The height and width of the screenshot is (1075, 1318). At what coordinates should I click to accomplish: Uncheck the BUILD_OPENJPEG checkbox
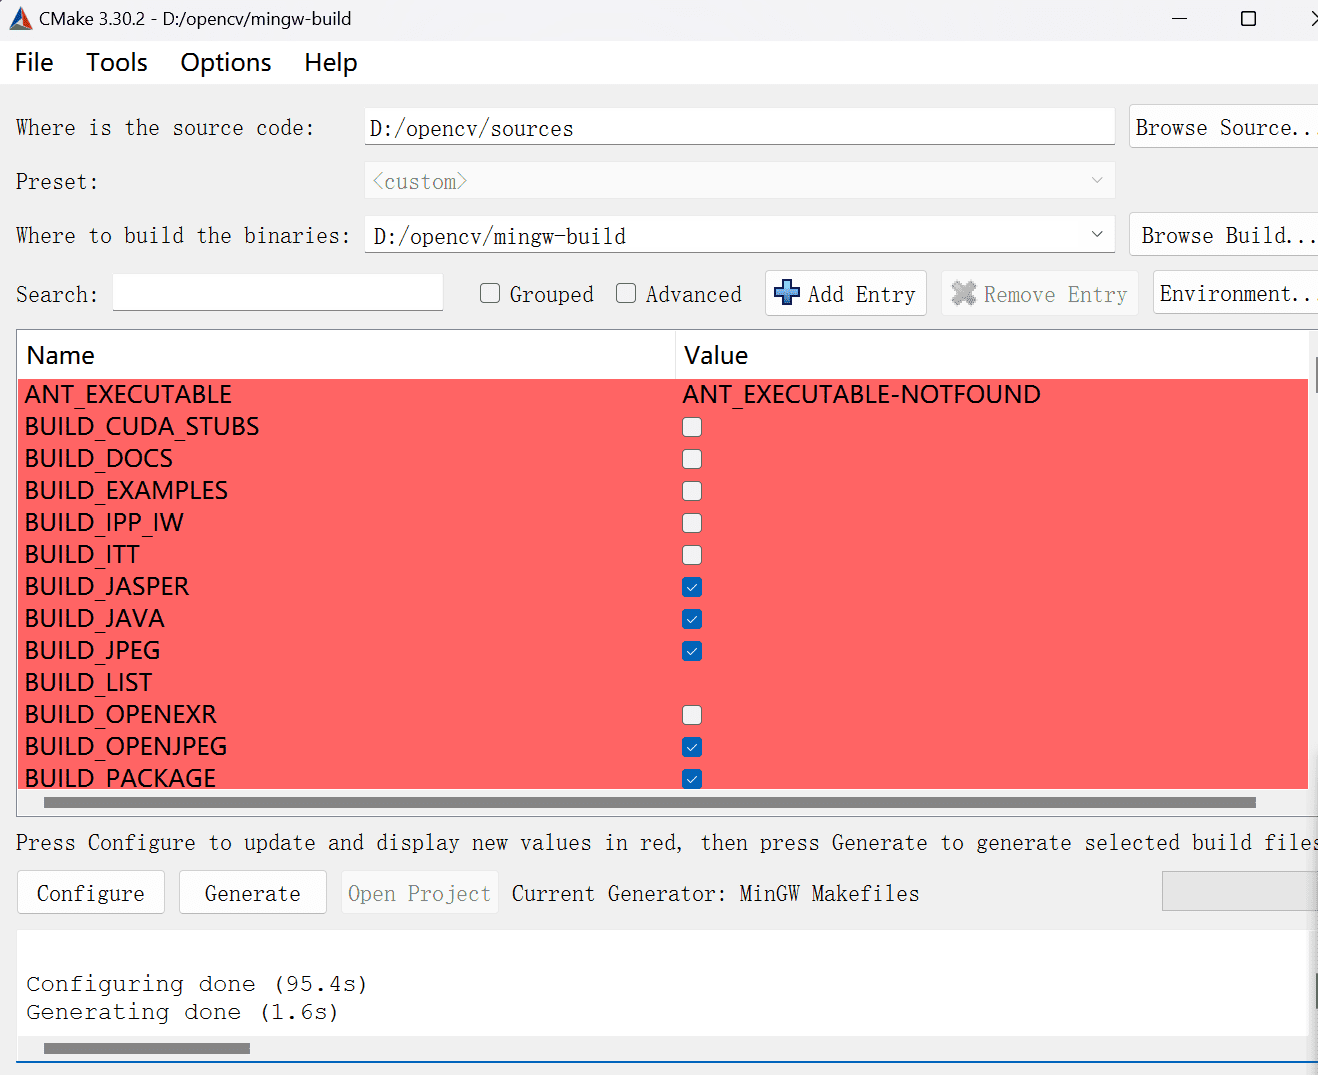[692, 747]
